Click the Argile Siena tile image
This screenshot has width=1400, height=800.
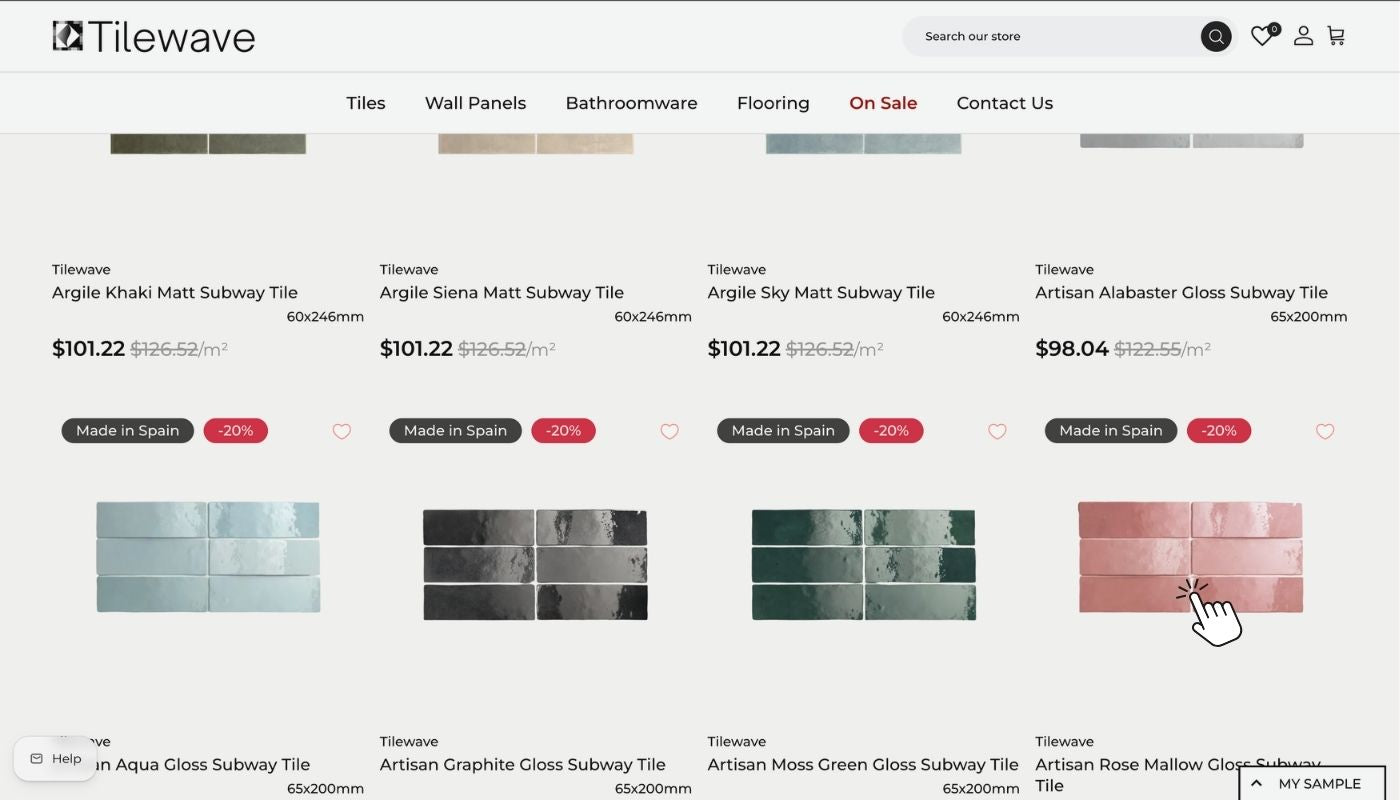tap(535, 143)
